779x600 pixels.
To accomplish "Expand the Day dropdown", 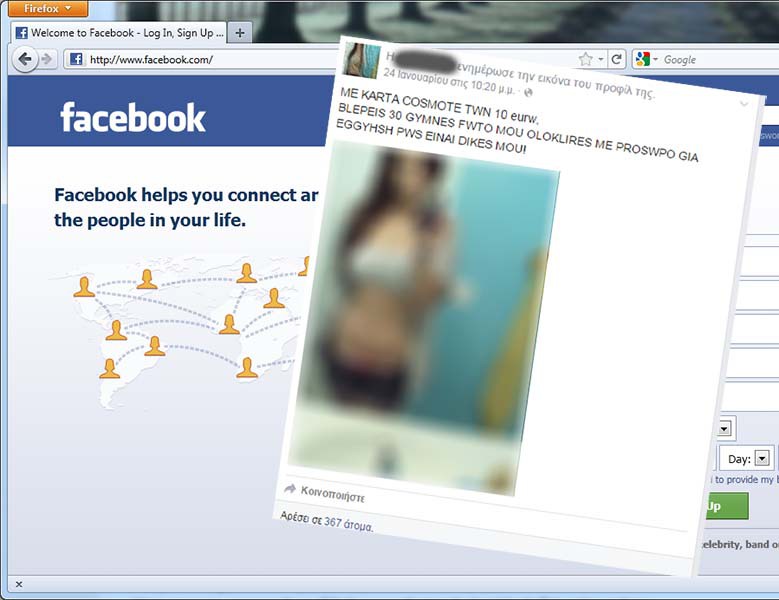I will coord(762,458).
